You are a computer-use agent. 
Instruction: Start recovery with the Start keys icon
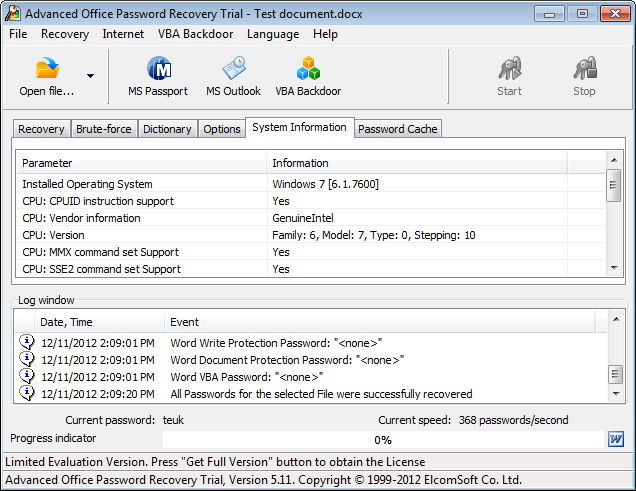tap(509, 68)
